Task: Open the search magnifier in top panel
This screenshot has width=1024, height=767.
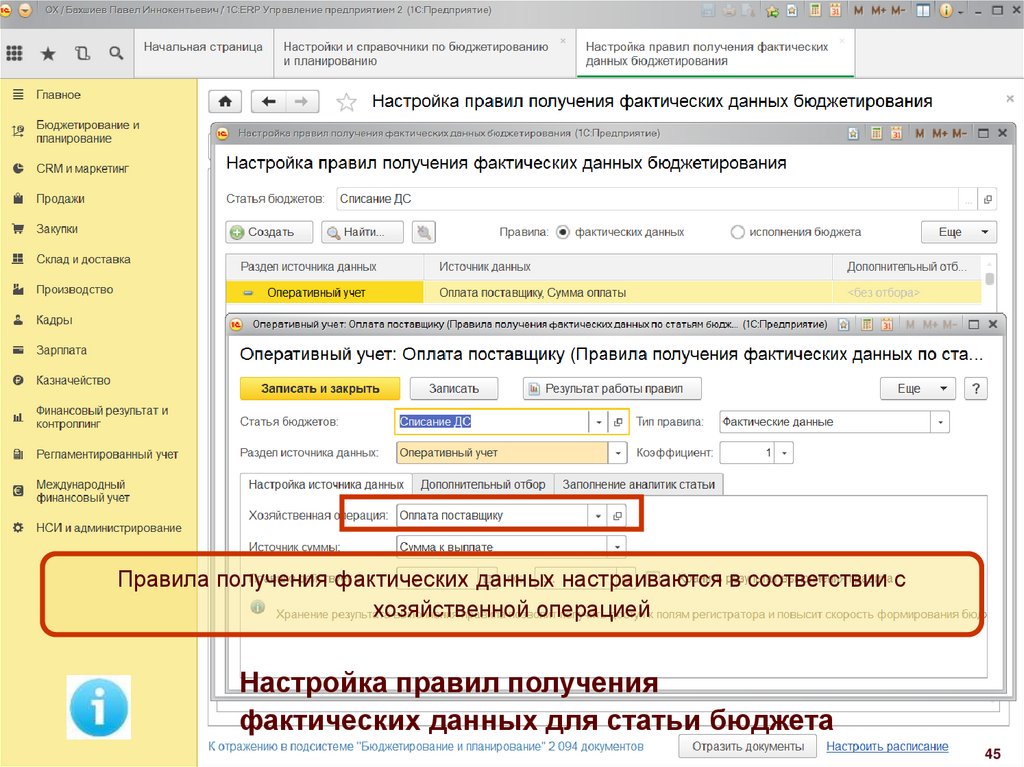Action: [x=116, y=53]
